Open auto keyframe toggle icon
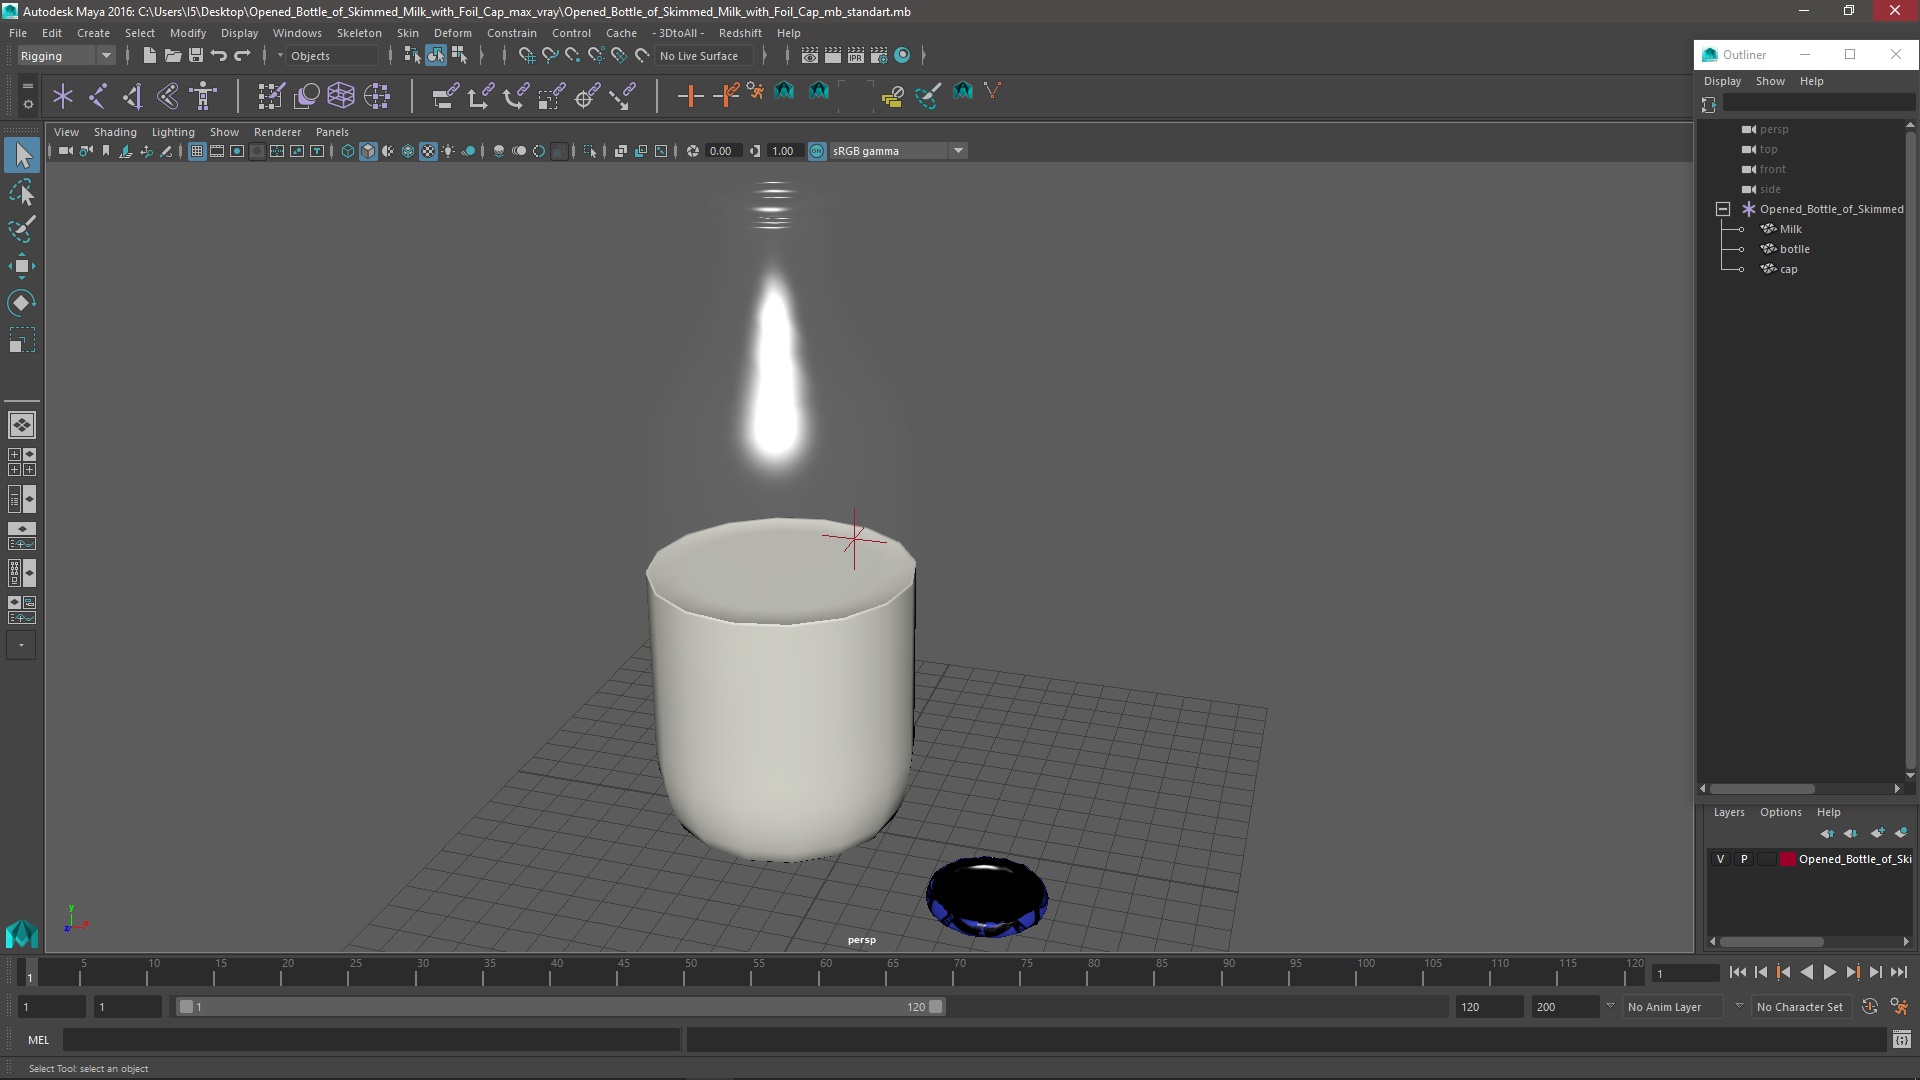The image size is (1920, 1080). tap(1870, 1007)
